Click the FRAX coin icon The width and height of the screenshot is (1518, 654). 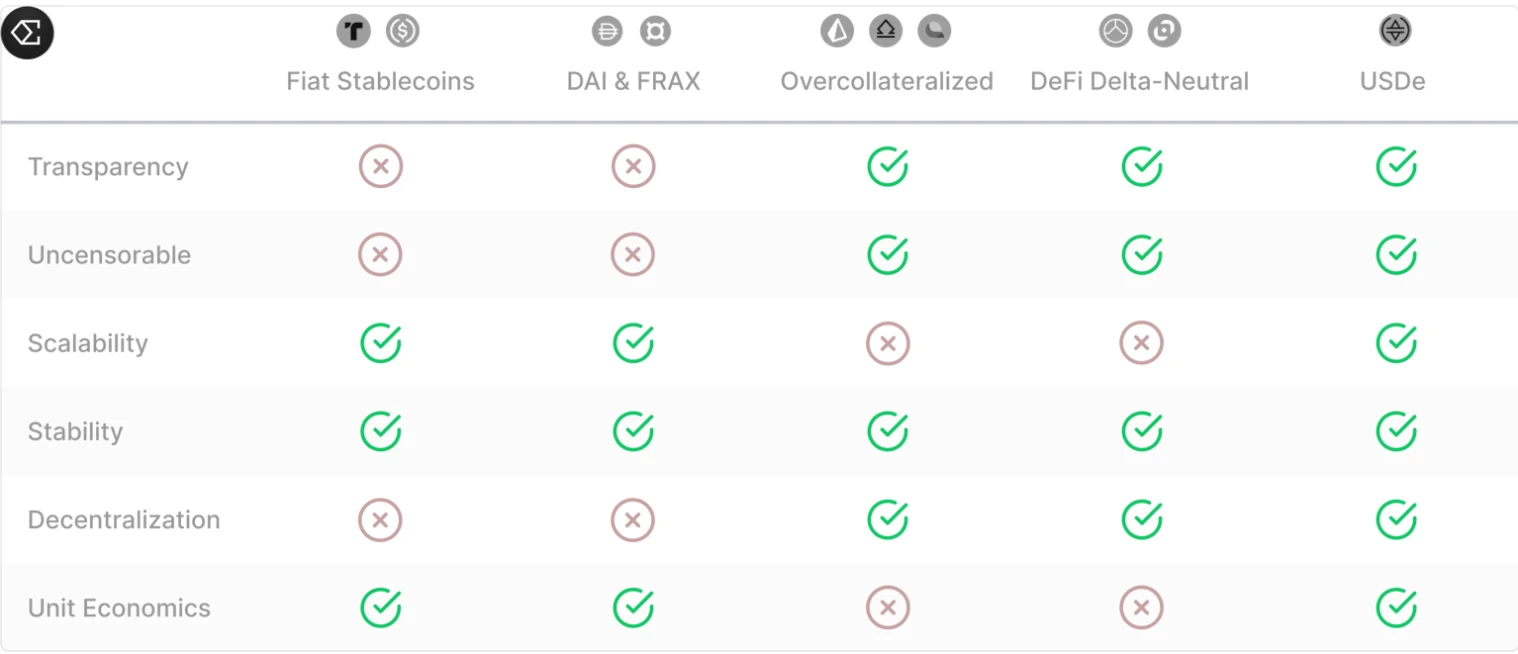pos(655,32)
